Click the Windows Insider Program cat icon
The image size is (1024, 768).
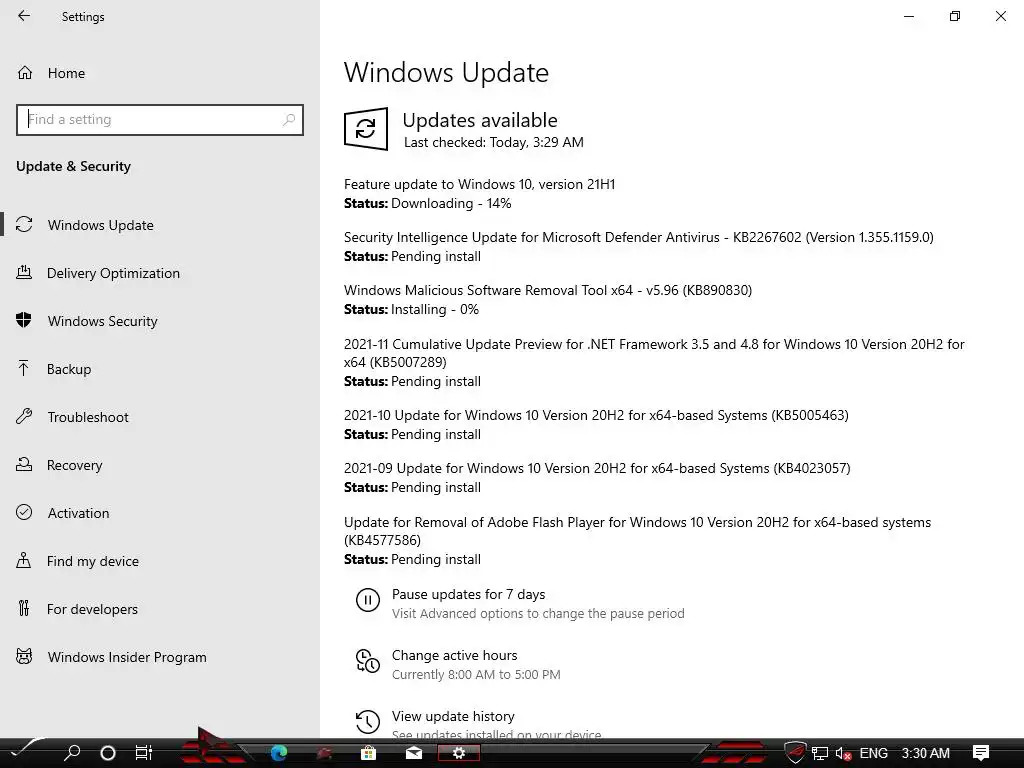pyautogui.click(x=24, y=656)
